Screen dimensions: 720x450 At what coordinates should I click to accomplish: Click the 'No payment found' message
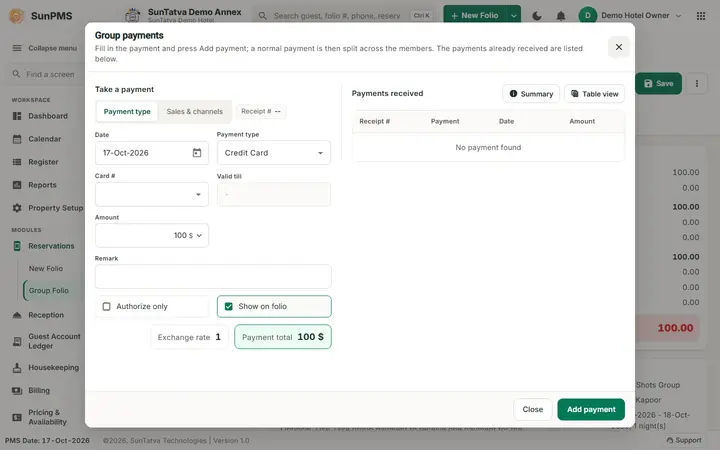(x=488, y=147)
